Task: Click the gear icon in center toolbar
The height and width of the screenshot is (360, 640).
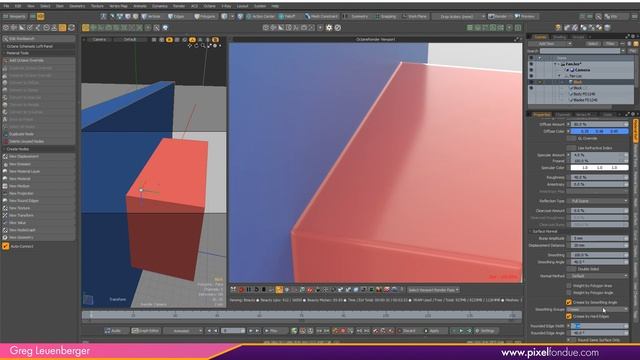Action: point(329,28)
